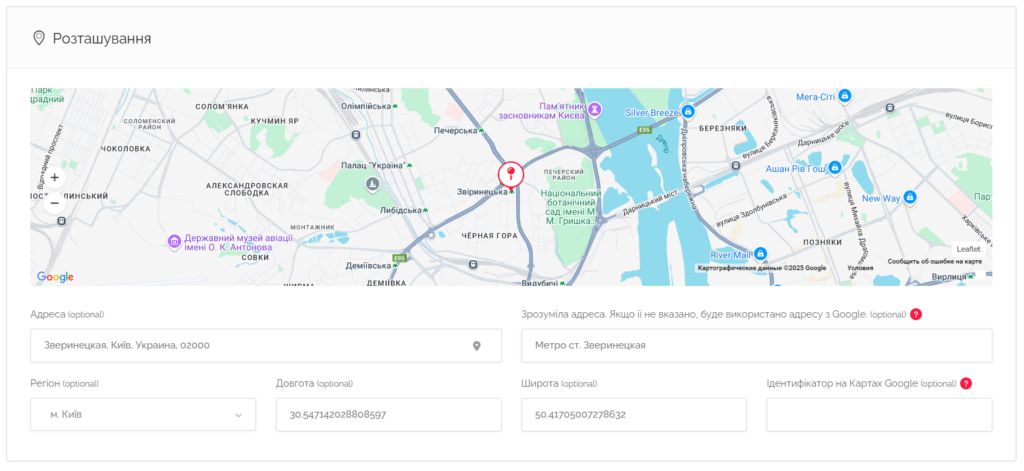Click the КУЧМИН ЯР map label
This screenshot has height=471, width=1024.
point(274,122)
